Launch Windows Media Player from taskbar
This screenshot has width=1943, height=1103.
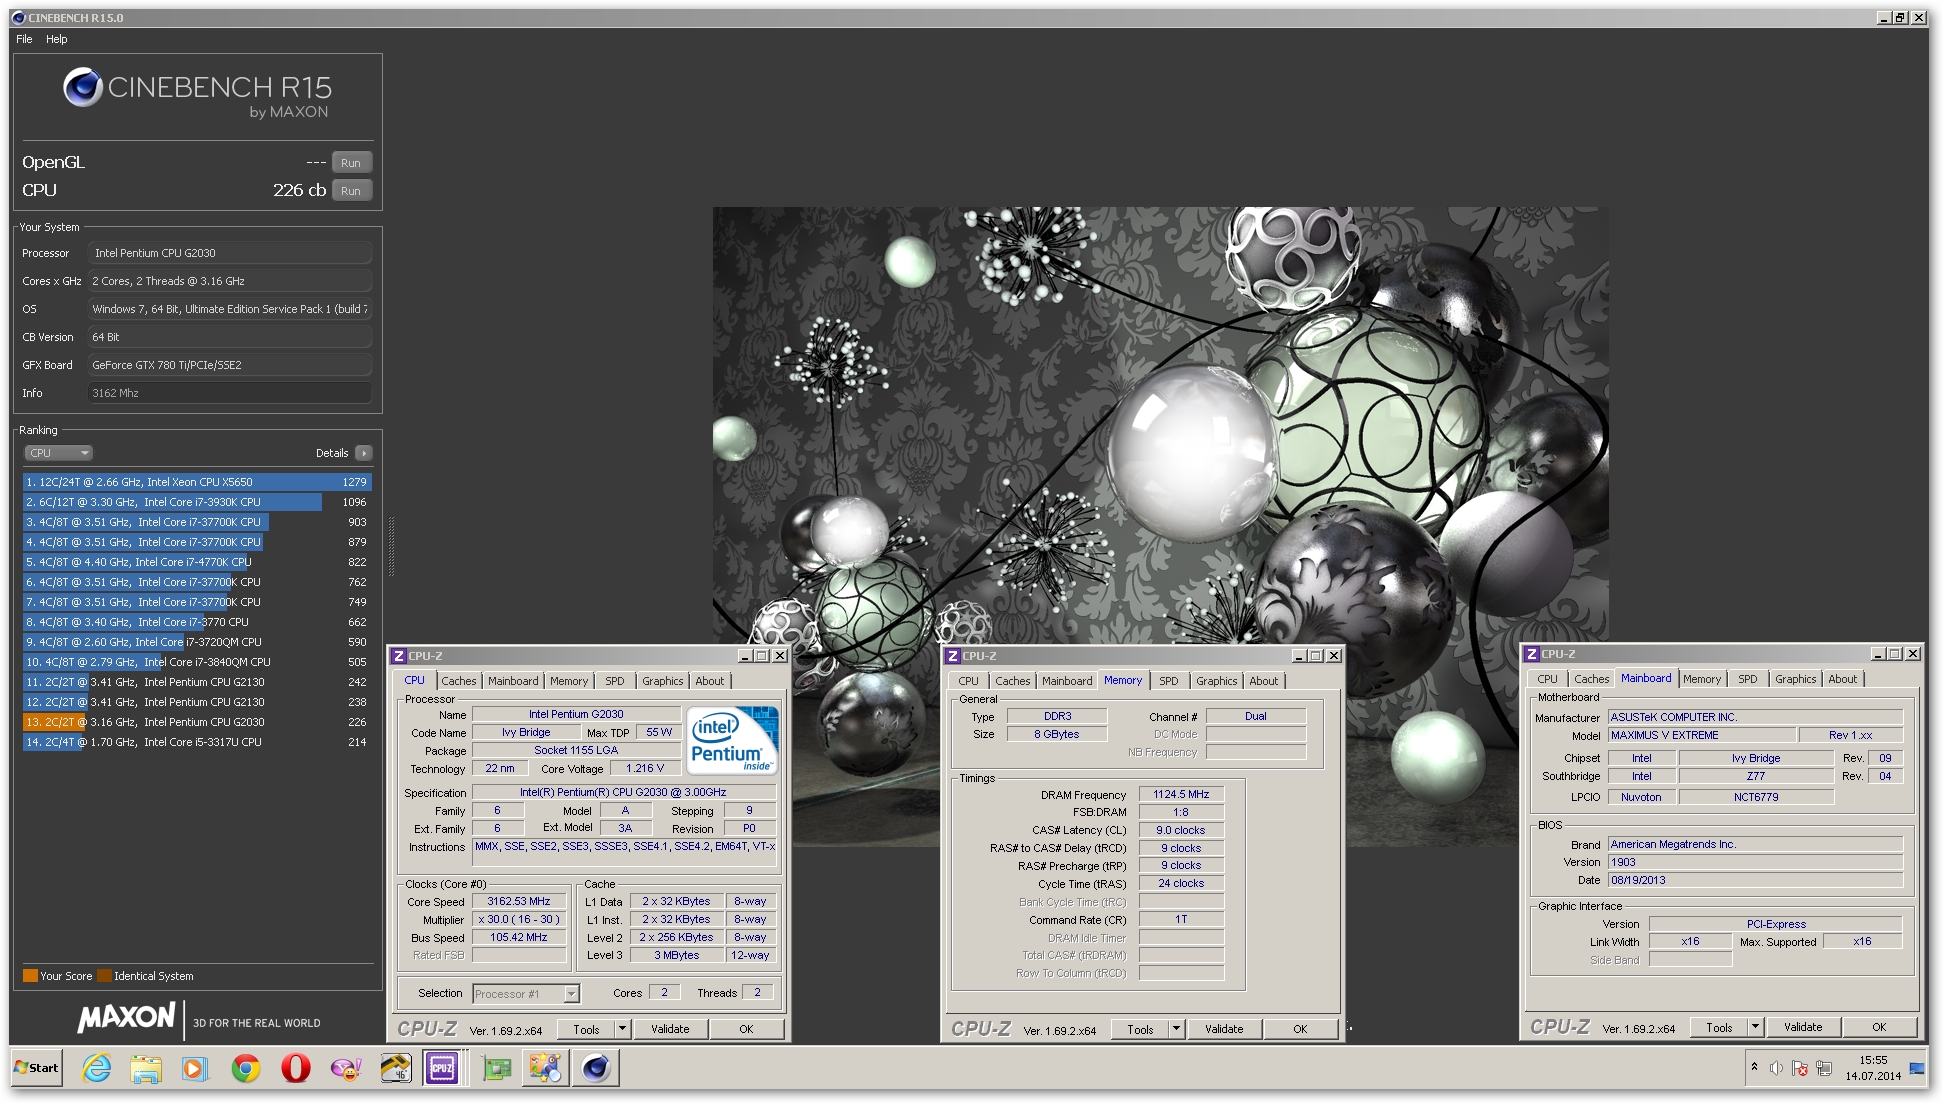coord(195,1068)
